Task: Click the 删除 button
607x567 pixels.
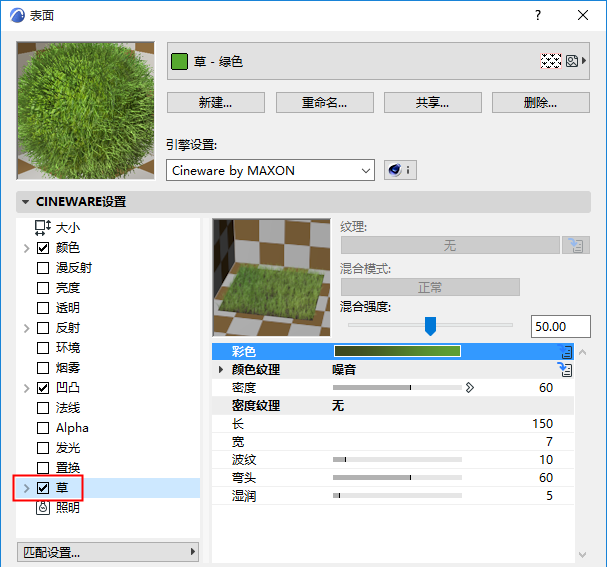Action: (x=541, y=103)
